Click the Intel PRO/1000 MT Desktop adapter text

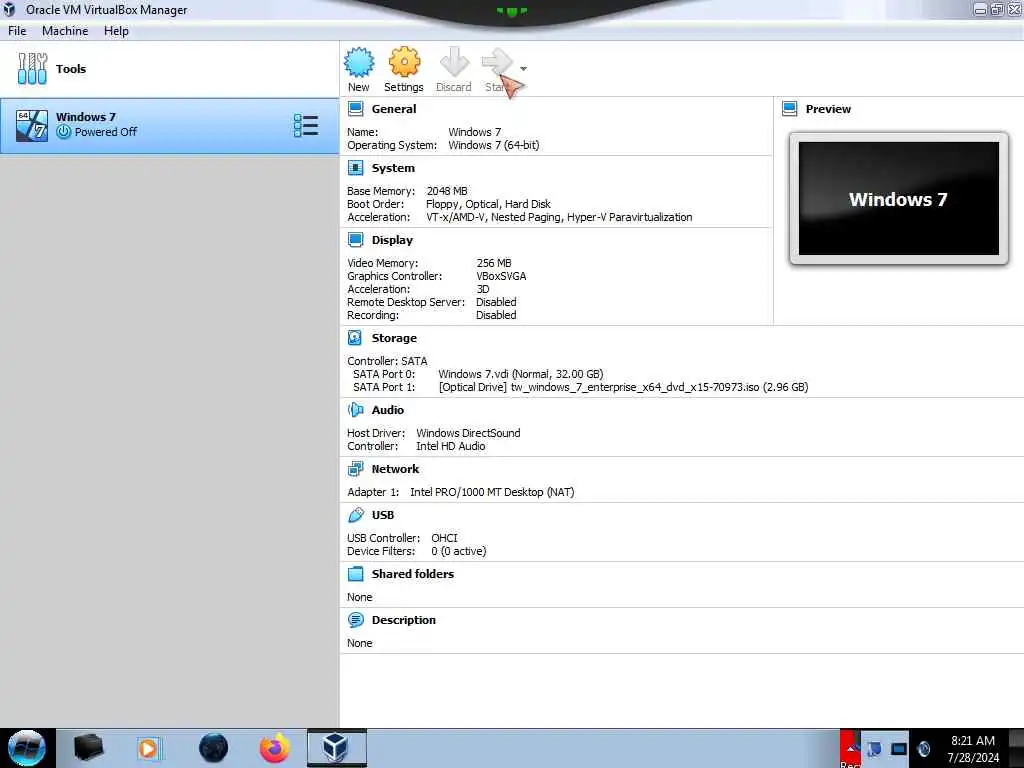pos(492,492)
